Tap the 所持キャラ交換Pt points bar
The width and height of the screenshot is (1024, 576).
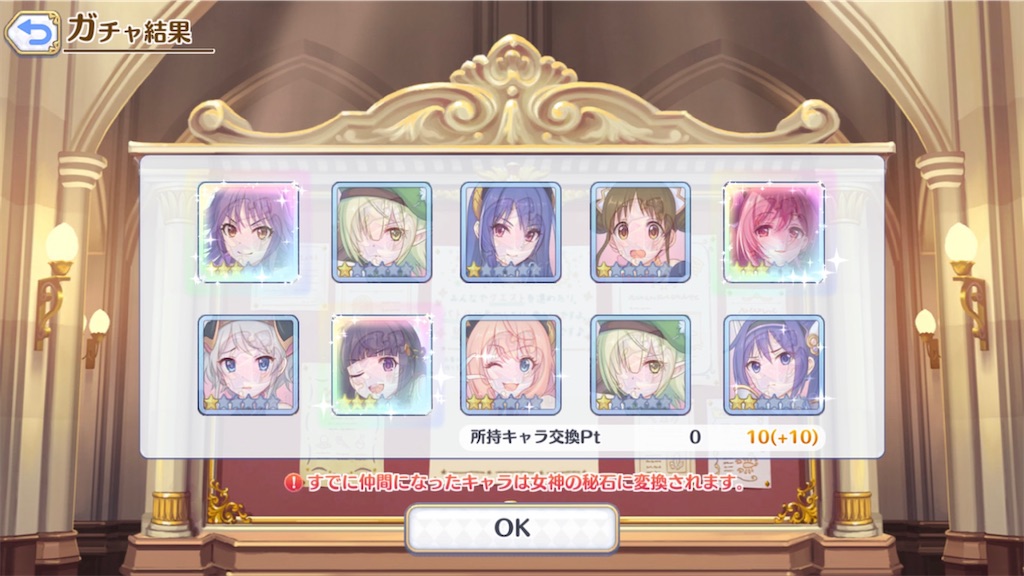pos(642,437)
